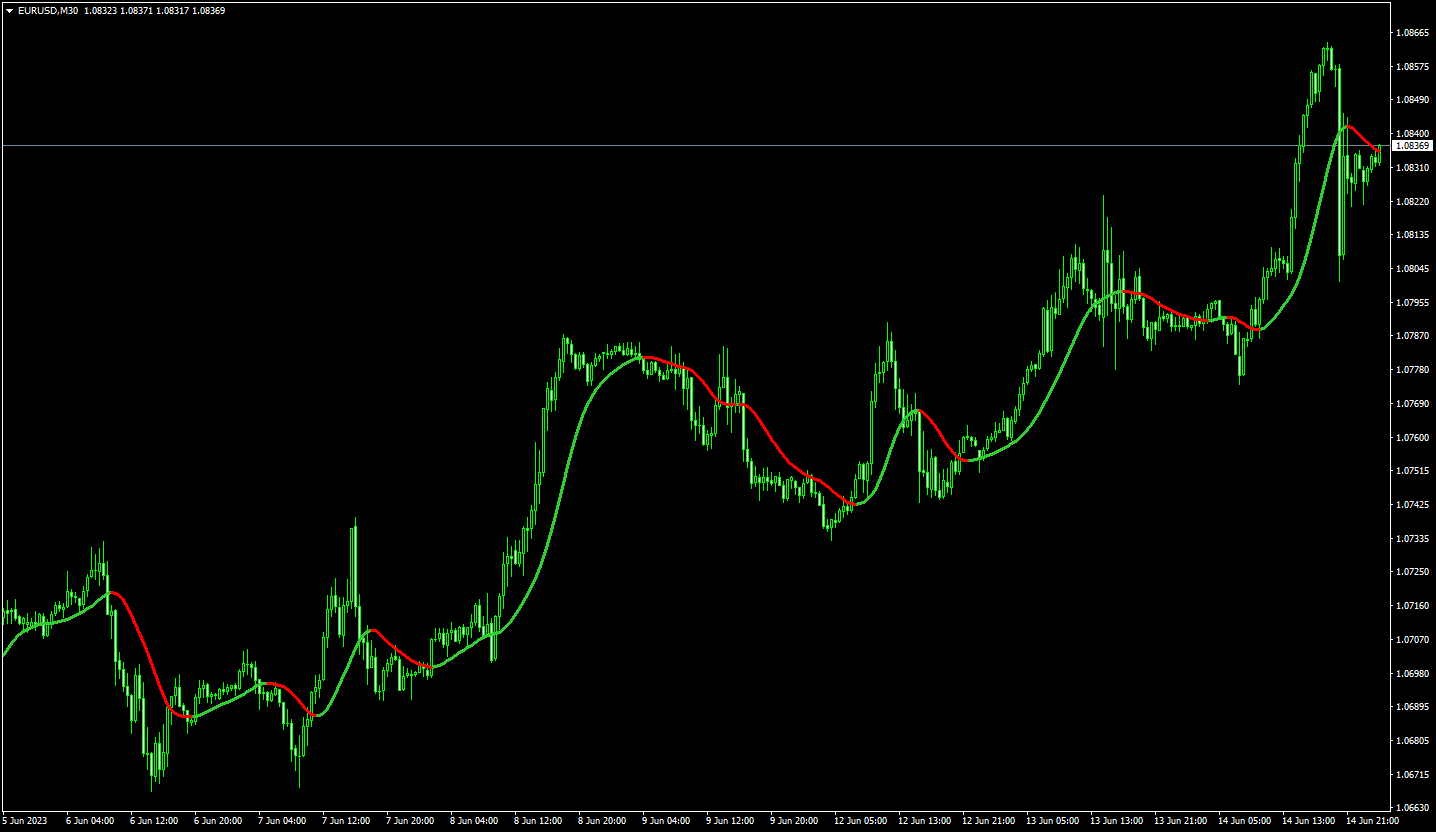Click the 1.06630 price axis label
This screenshot has width=1436, height=832.
1412,807
